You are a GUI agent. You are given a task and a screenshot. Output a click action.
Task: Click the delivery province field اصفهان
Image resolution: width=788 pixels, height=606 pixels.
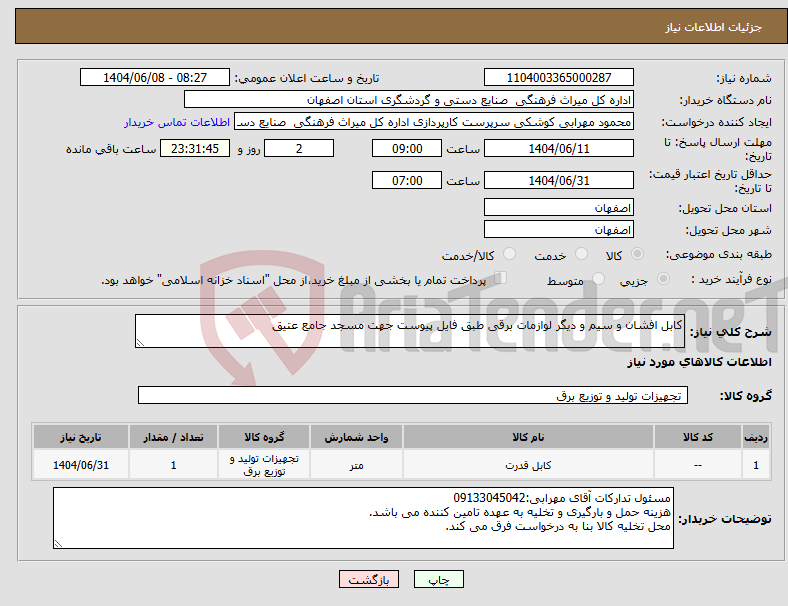[558, 208]
